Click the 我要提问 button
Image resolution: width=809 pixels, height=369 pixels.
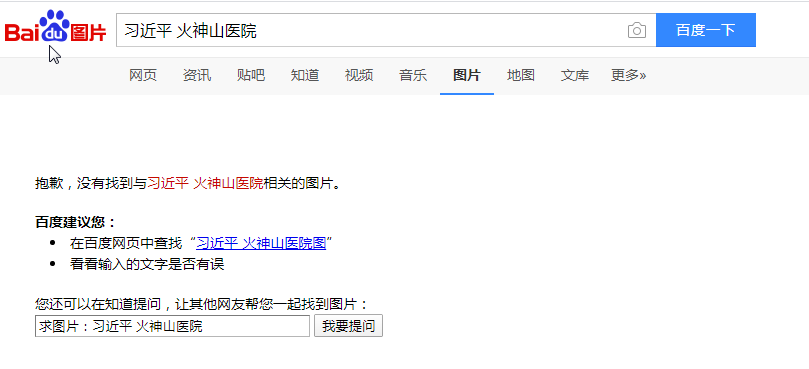(x=348, y=326)
